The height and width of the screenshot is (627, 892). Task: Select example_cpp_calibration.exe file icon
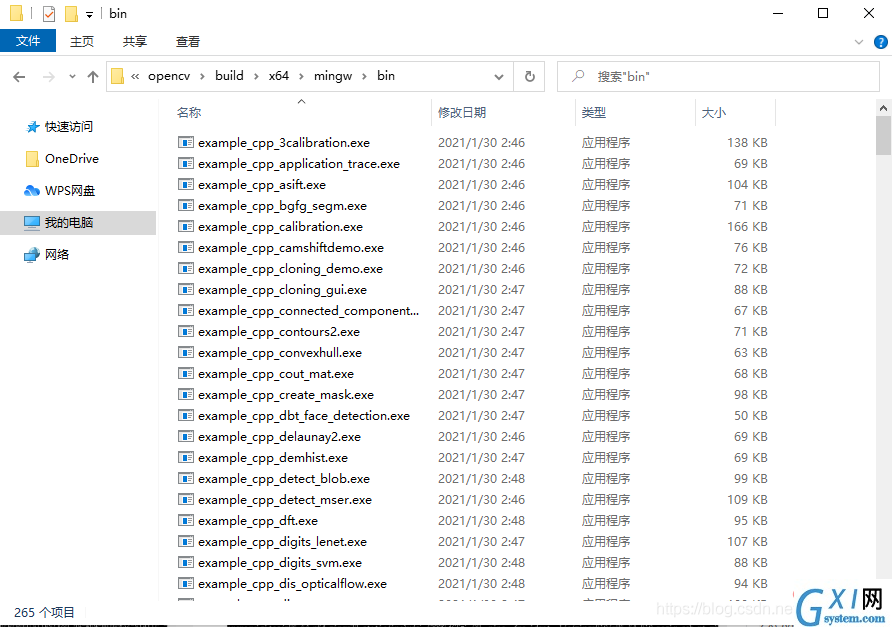point(185,226)
